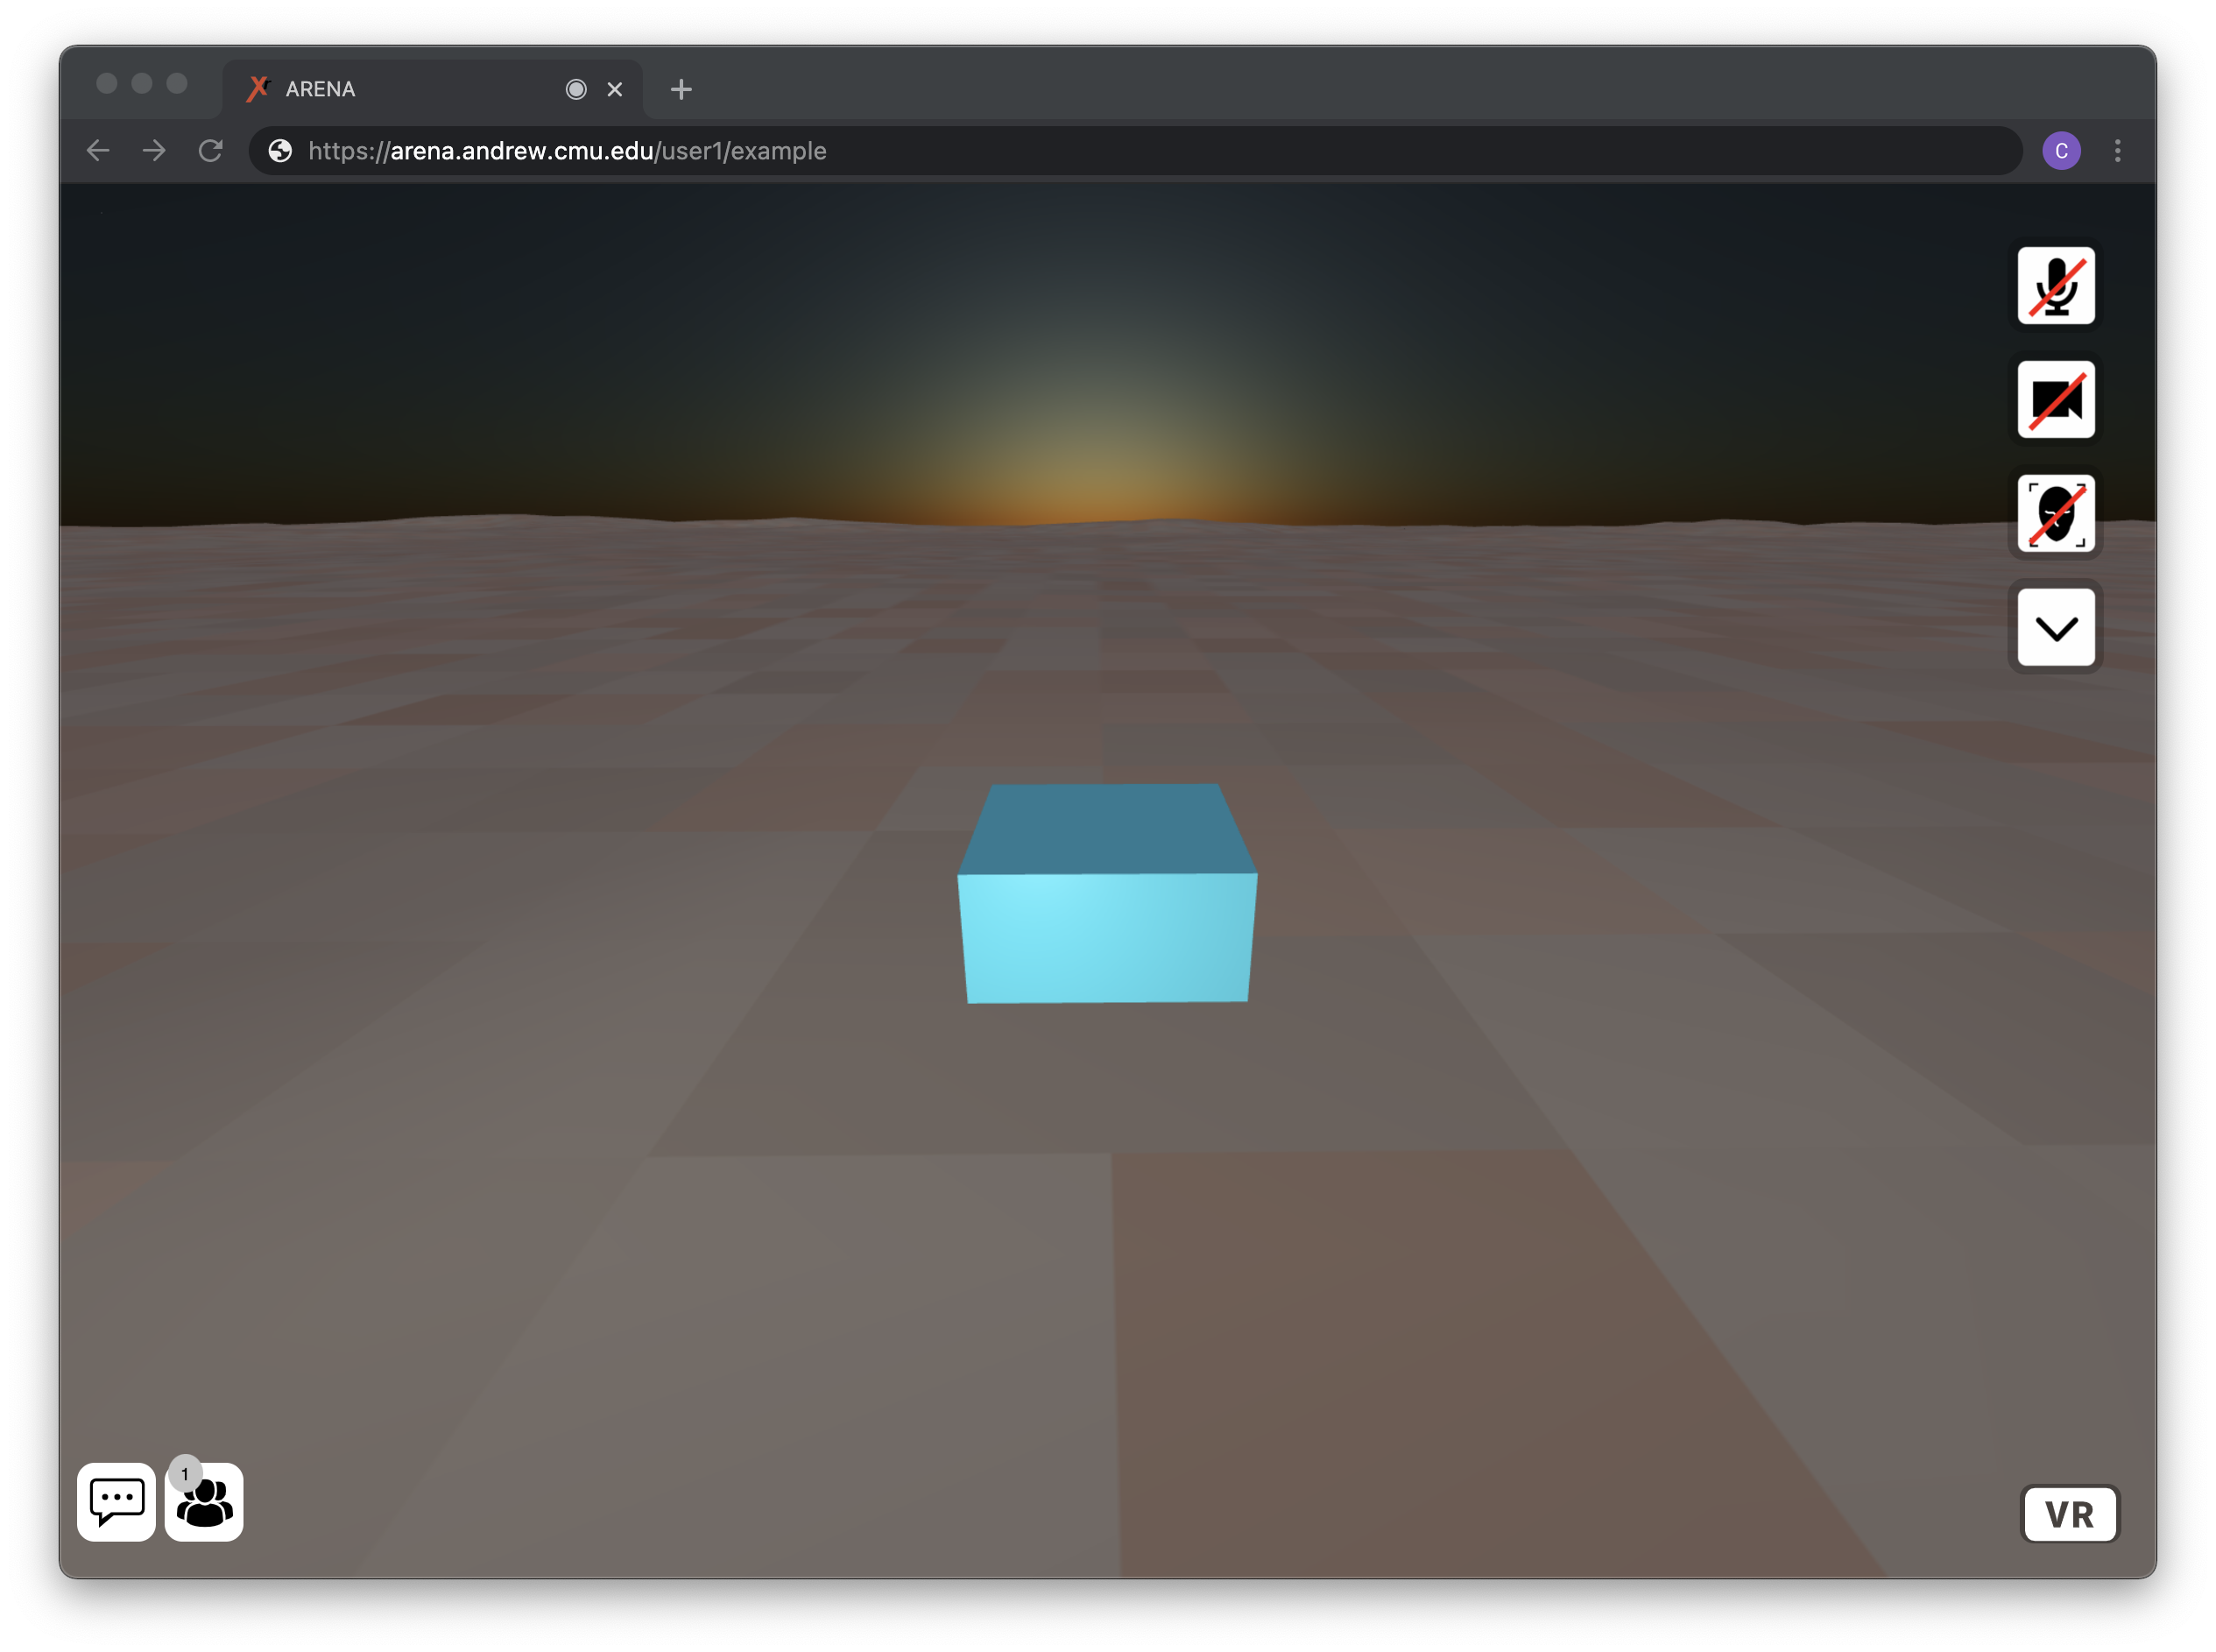The height and width of the screenshot is (1652, 2216).
Task: Select the ARENA tab
Action: coord(432,89)
